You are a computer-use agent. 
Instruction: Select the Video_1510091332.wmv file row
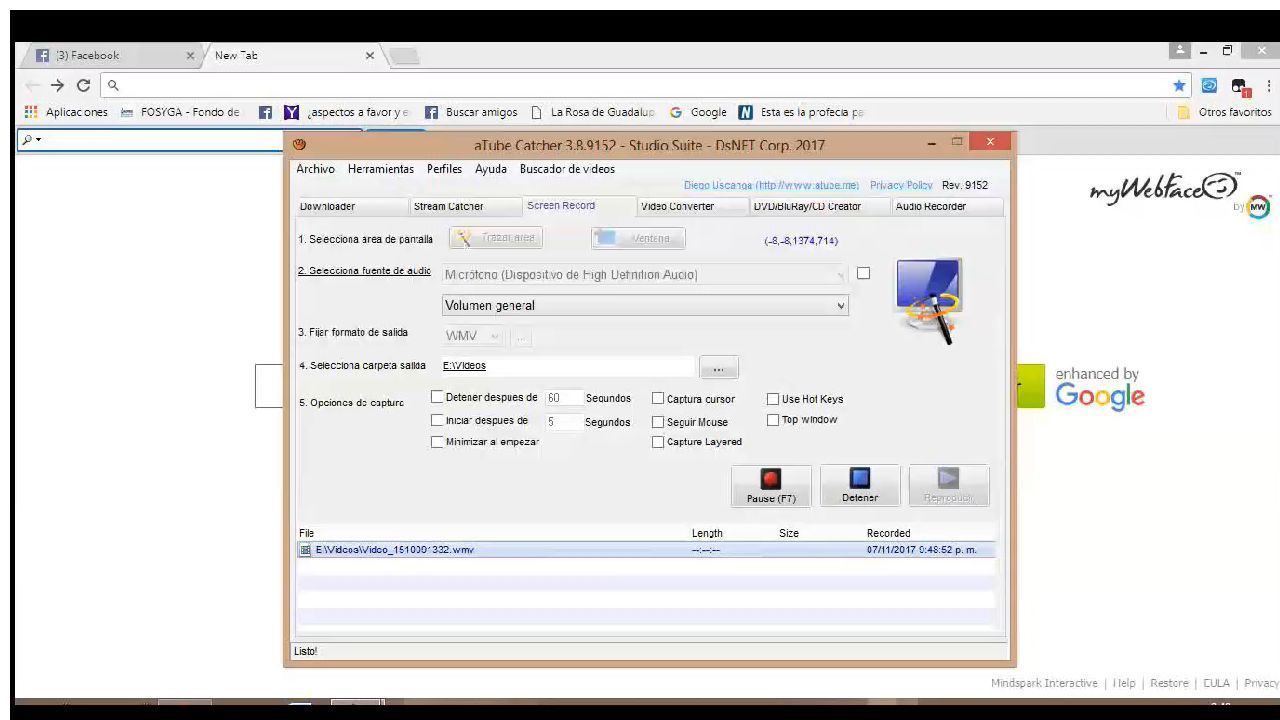(x=645, y=550)
